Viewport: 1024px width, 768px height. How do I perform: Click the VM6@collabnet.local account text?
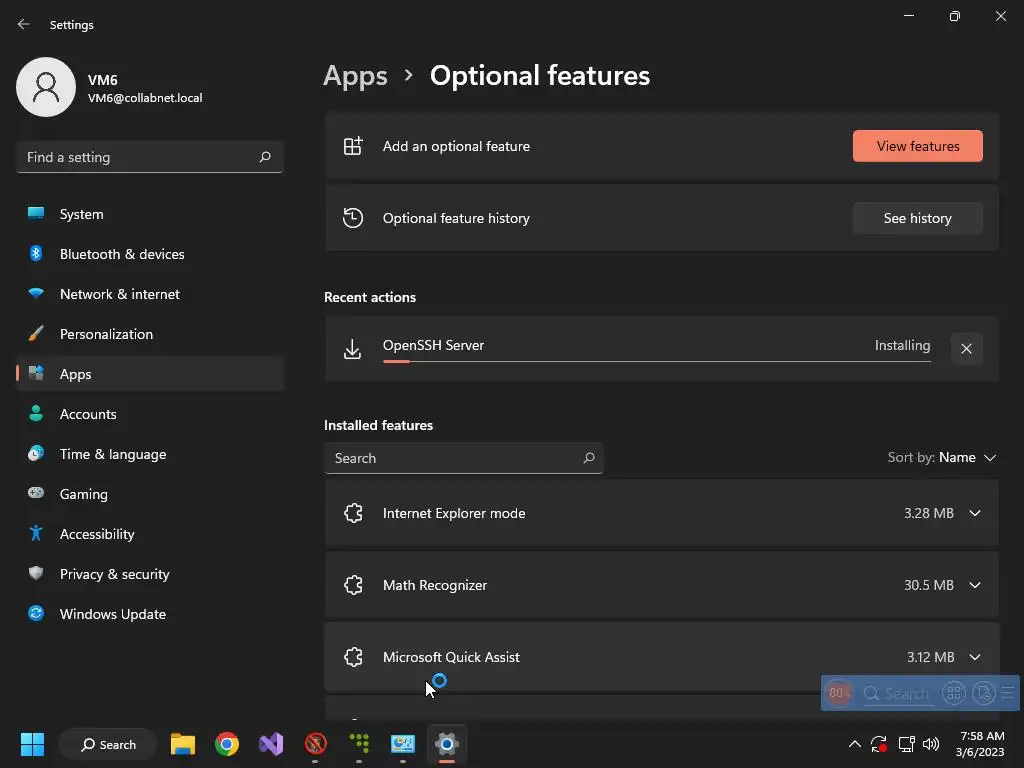tap(145, 98)
